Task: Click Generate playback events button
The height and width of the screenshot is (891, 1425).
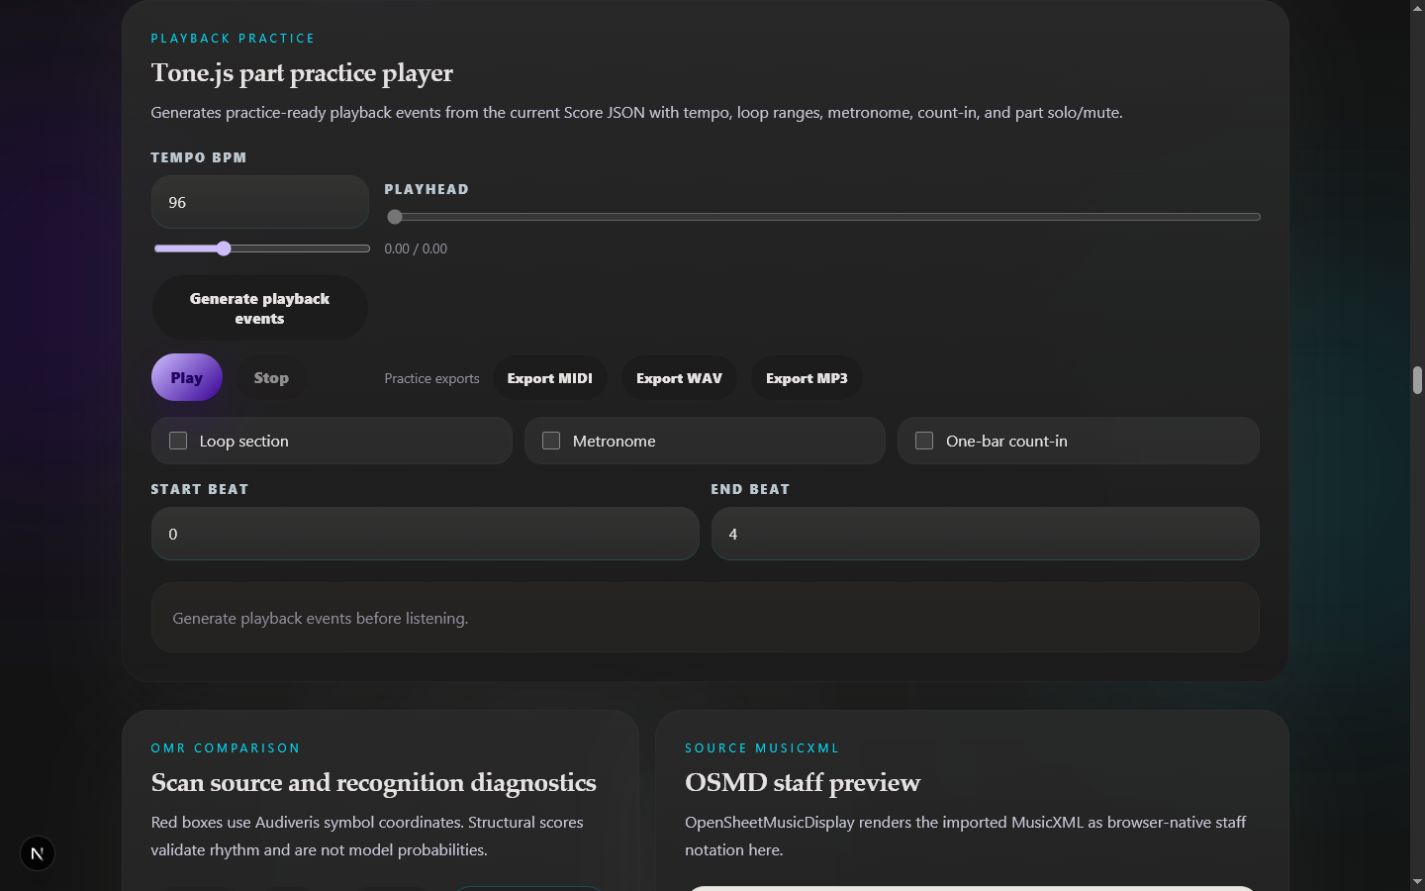Action: pos(259,308)
